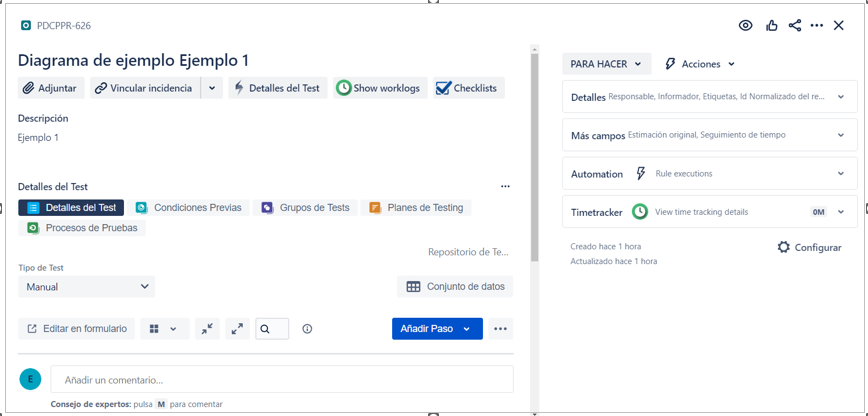Click the vertical scrollbar of the issue panel

[x=535, y=150]
